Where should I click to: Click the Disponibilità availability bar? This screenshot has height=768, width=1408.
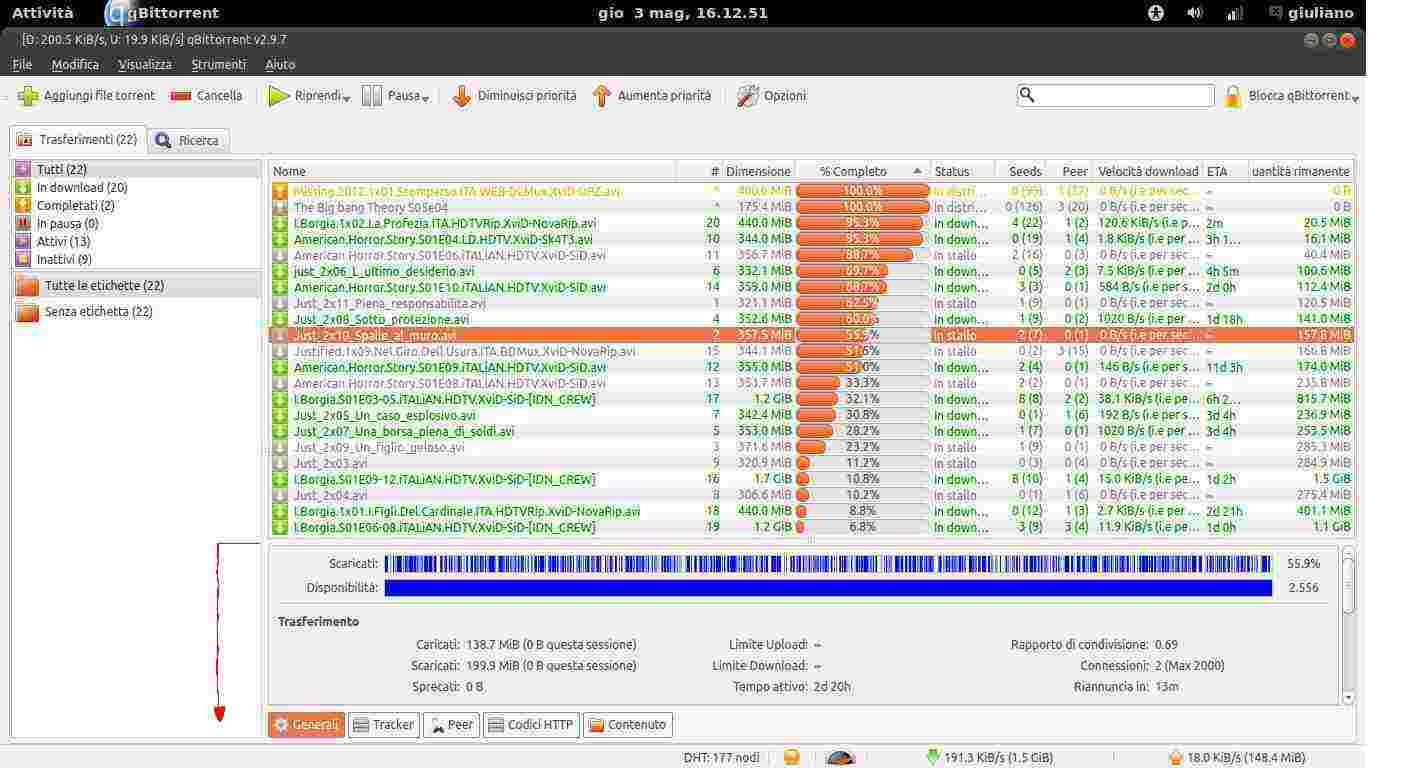(x=828, y=588)
